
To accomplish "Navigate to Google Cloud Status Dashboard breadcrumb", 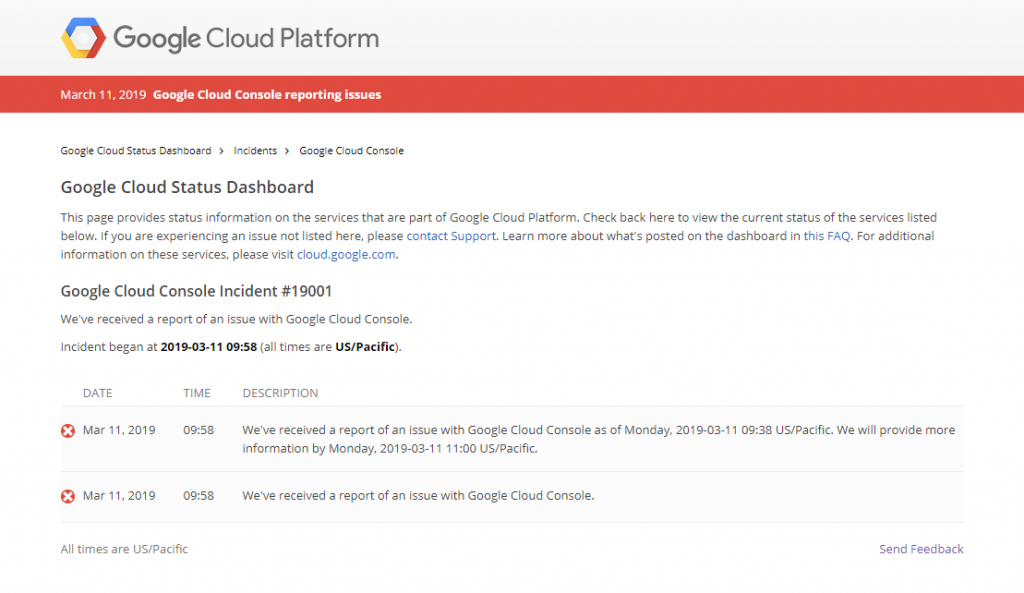I will point(134,150).
